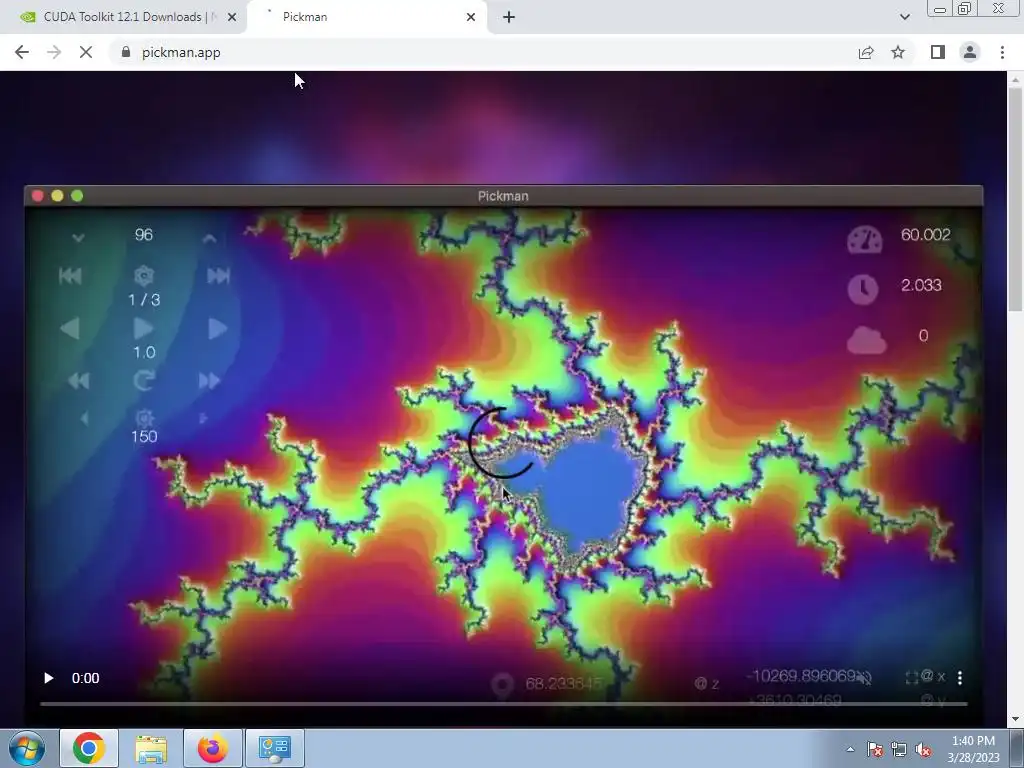Screen dimensions: 1024x768
Task: Click the small left arrow beside the 150 gear
Action: pyautogui.click(x=84, y=419)
